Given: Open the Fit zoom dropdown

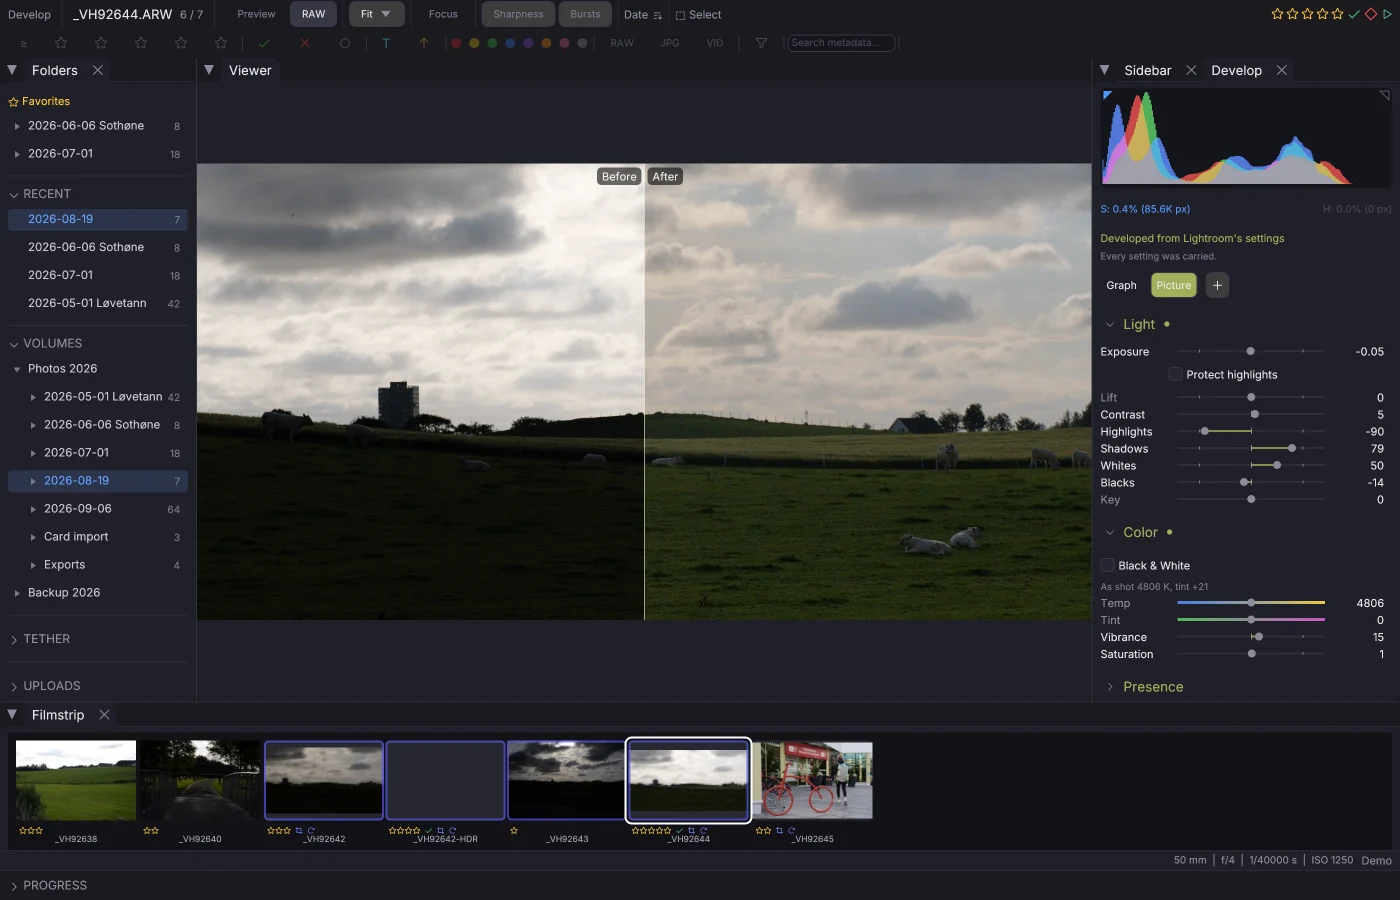Looking at the screenshot, I should [x=376, y=14].
